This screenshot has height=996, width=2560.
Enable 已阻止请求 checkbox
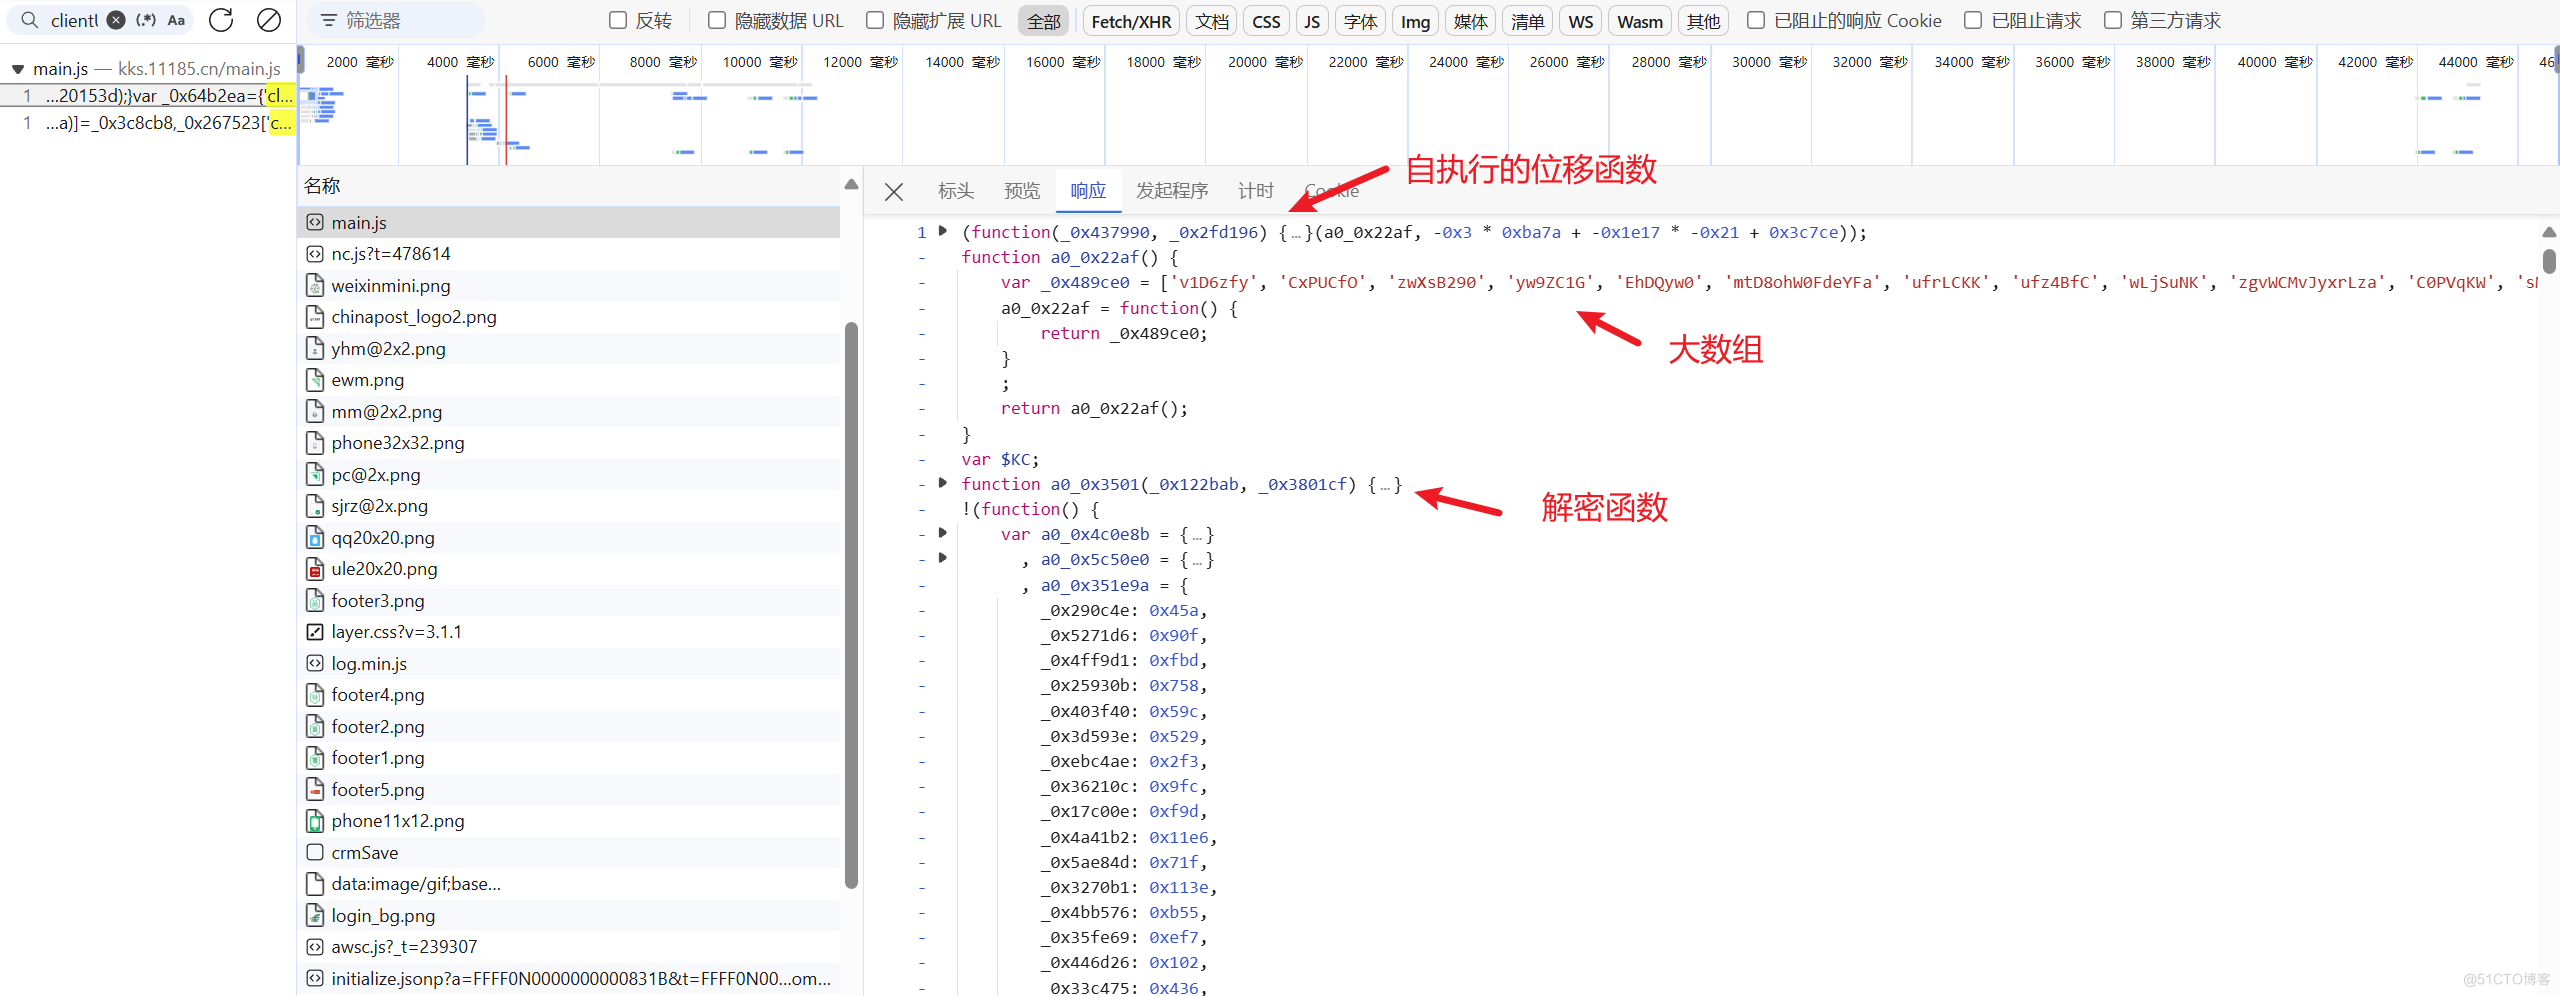(x=1973, y=20)
